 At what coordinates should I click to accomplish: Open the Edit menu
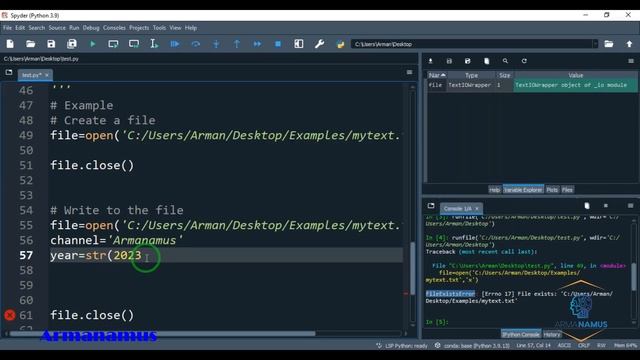(20, 28)
